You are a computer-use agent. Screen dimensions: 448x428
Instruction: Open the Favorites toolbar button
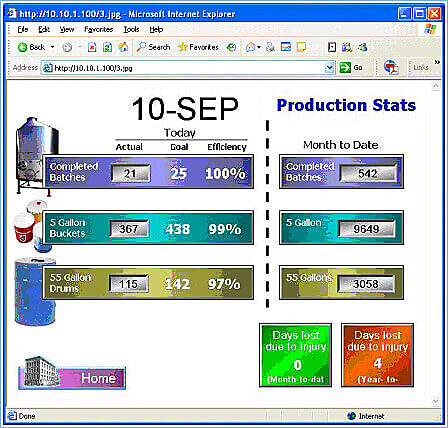(198, 47)
